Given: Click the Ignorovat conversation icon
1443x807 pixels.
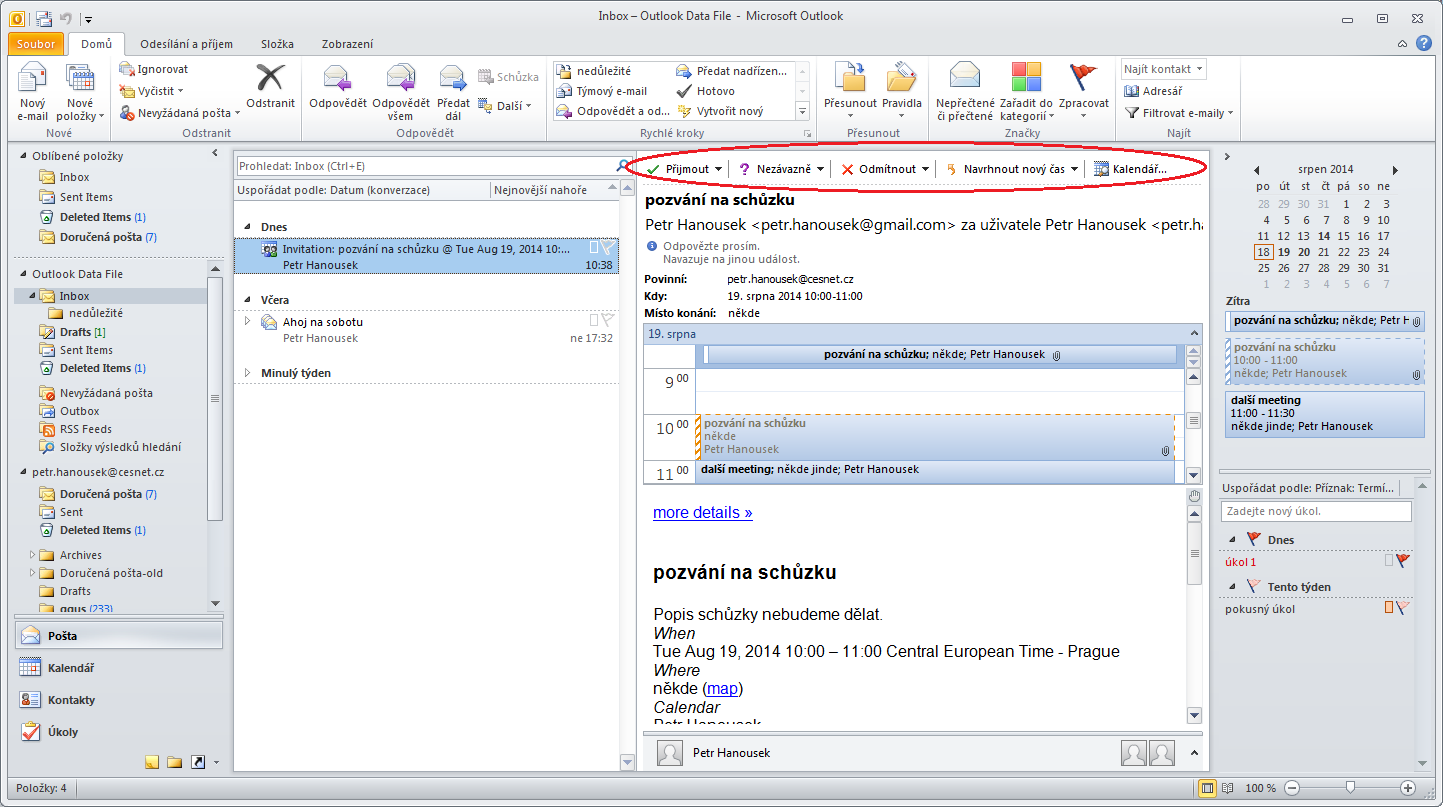Looking at the screenshot, I should pyautogui.click(x=127, y=69).
